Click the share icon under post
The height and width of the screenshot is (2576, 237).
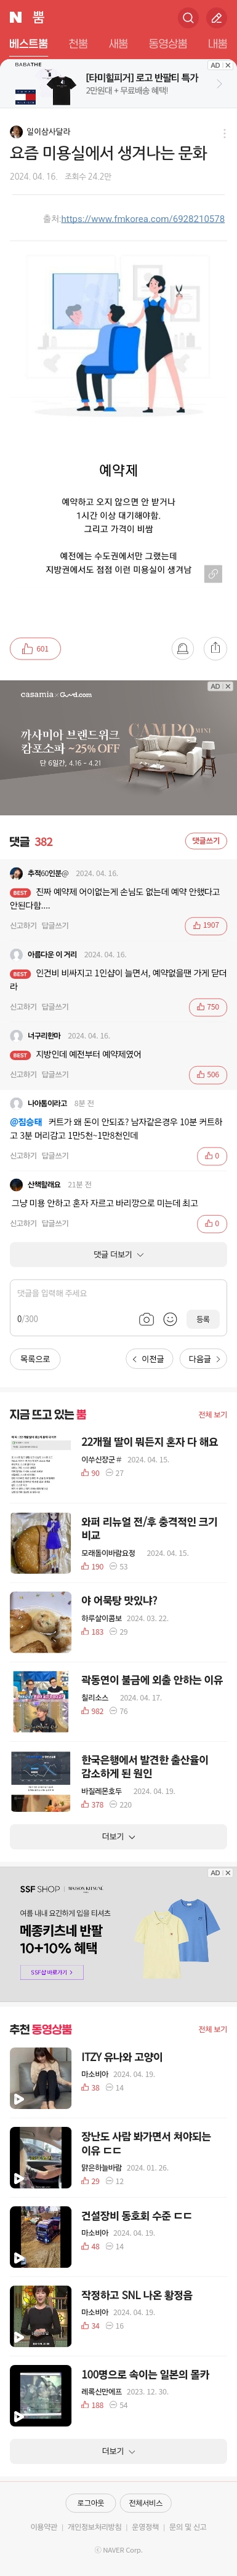click(215, 648)
